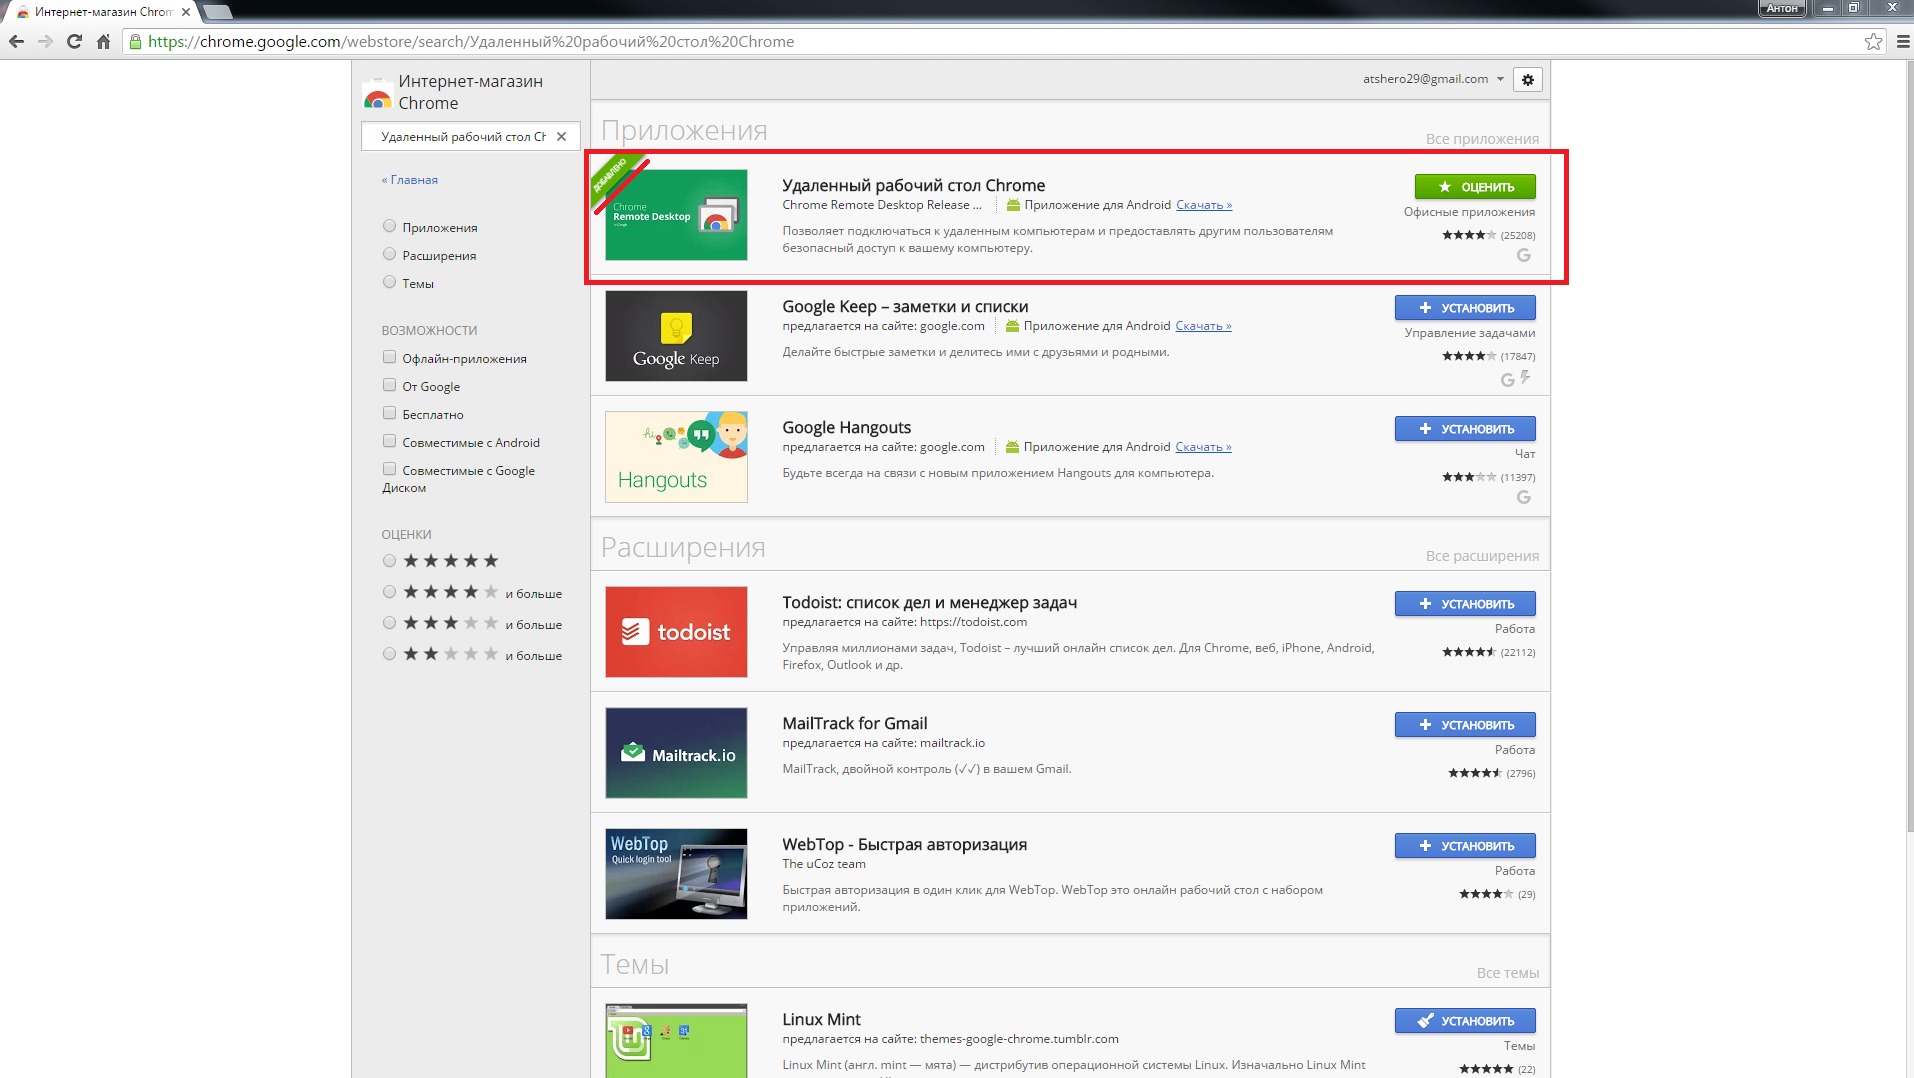The height and width of the screenshot is (1078, 1914).
Task: Click the Управление задачами category link
Action: click(x=1470, y=333)
